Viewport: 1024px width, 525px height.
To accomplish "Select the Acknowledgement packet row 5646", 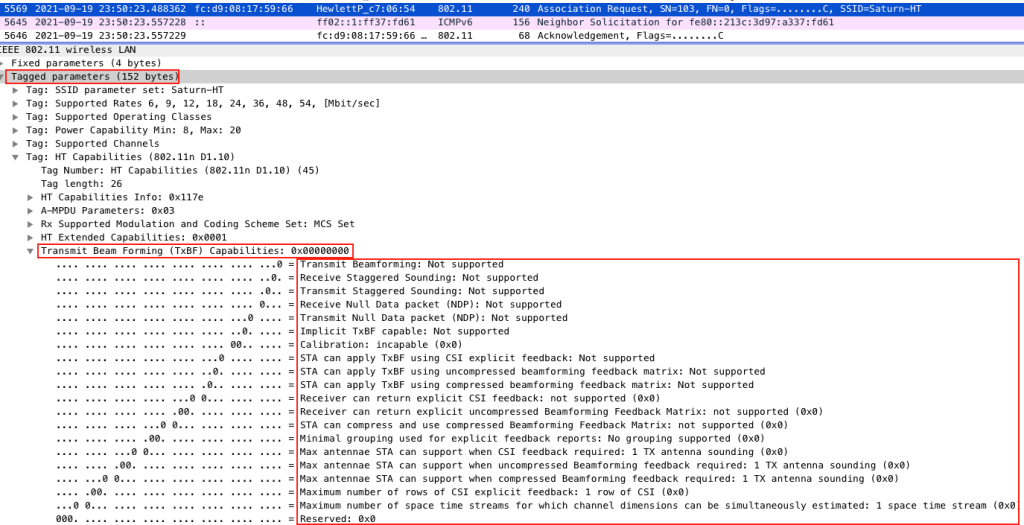I will (x=500, y=35).
